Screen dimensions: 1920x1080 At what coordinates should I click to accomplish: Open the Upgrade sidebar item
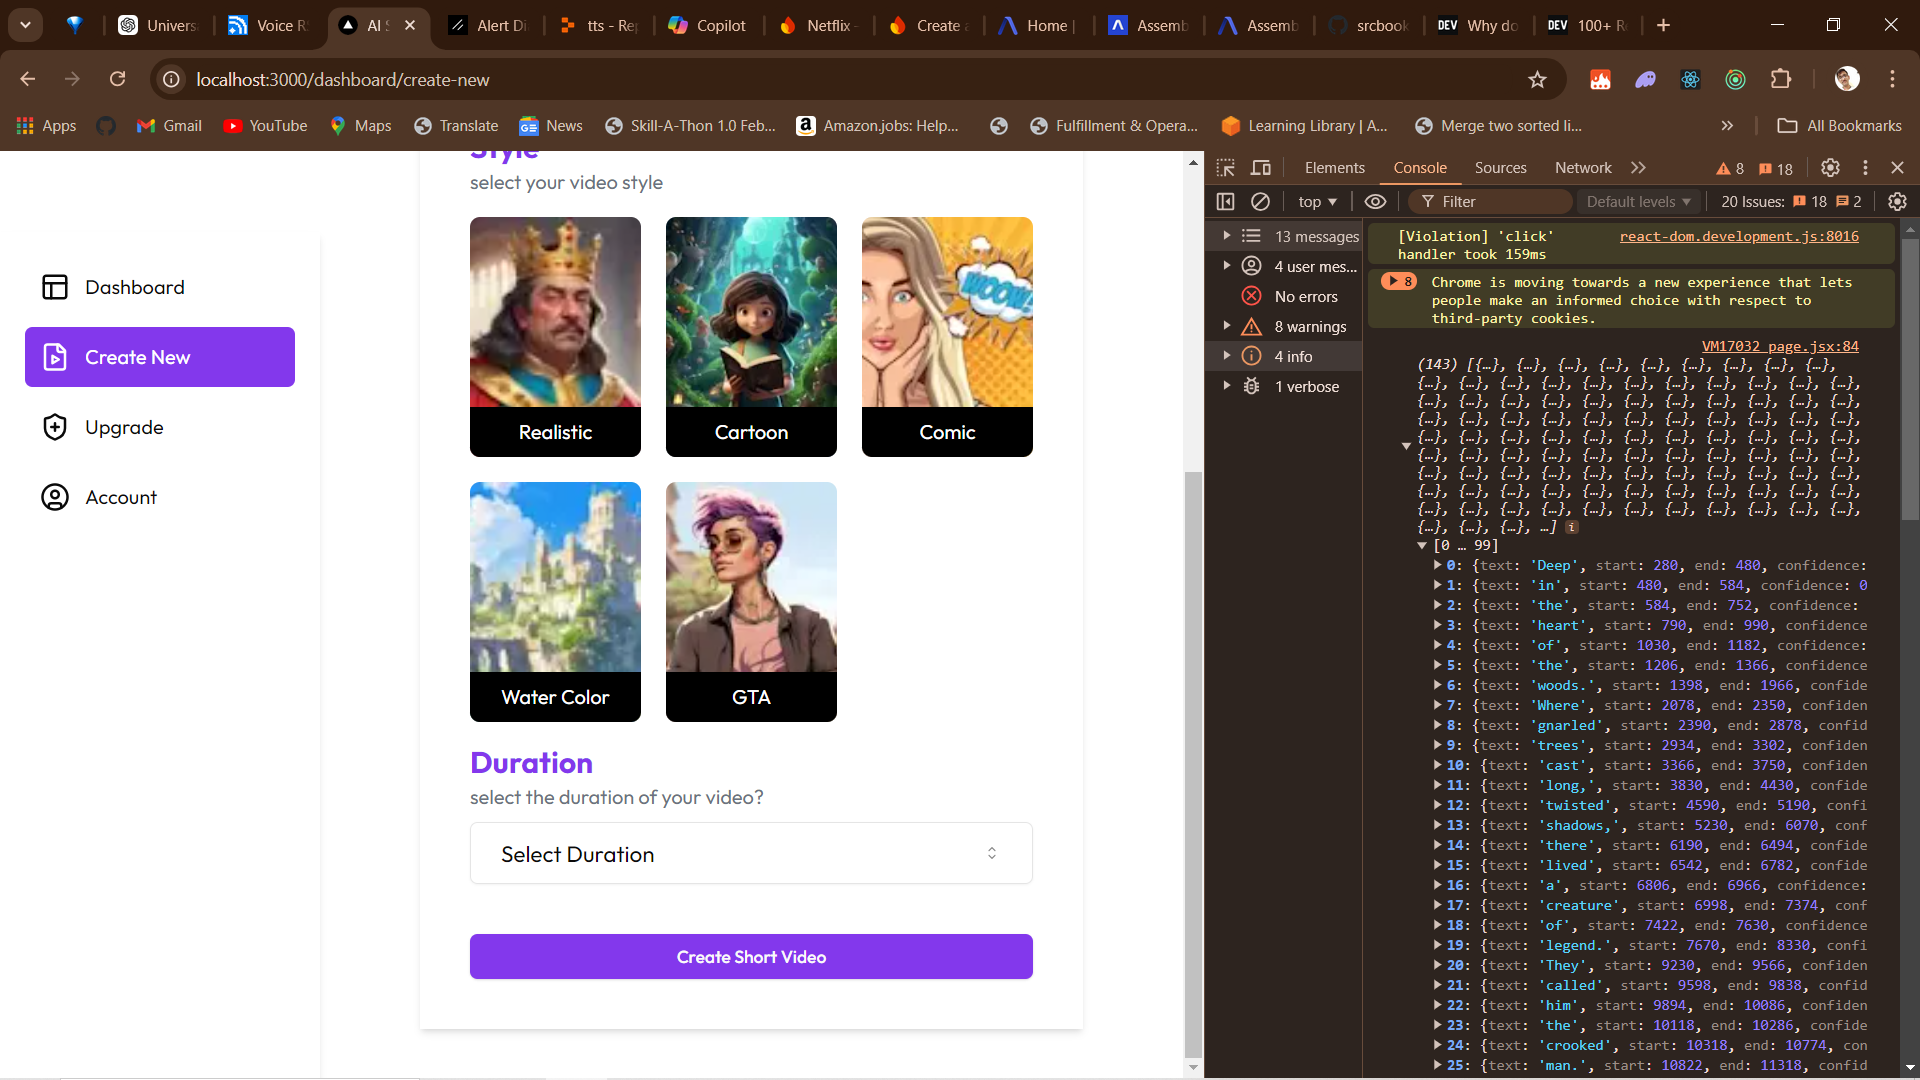(124, 427)
